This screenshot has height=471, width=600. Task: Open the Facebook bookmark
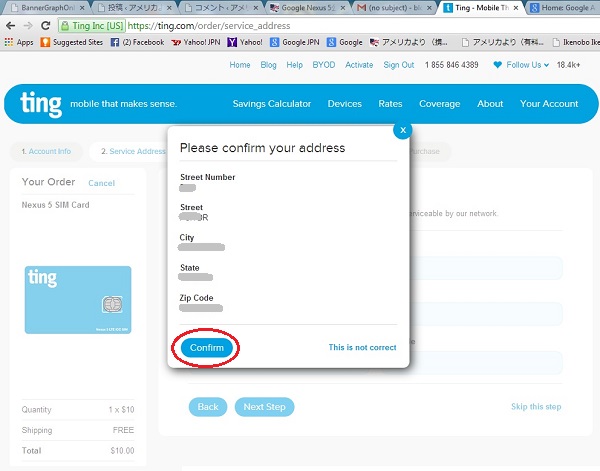click(137, 42)
